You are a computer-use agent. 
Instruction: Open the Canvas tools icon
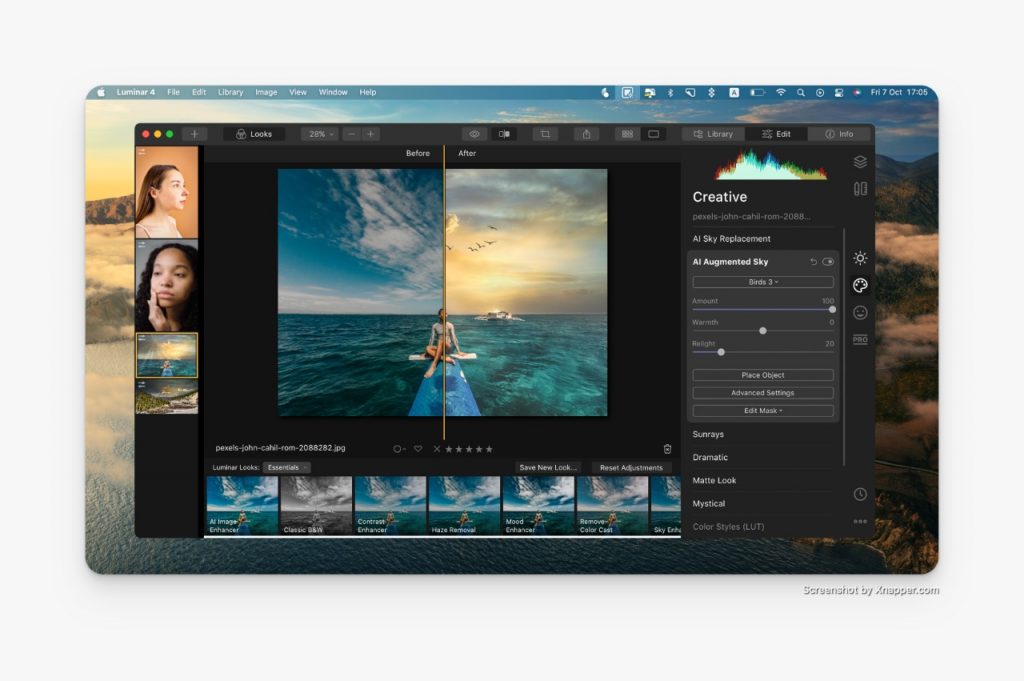860,189
